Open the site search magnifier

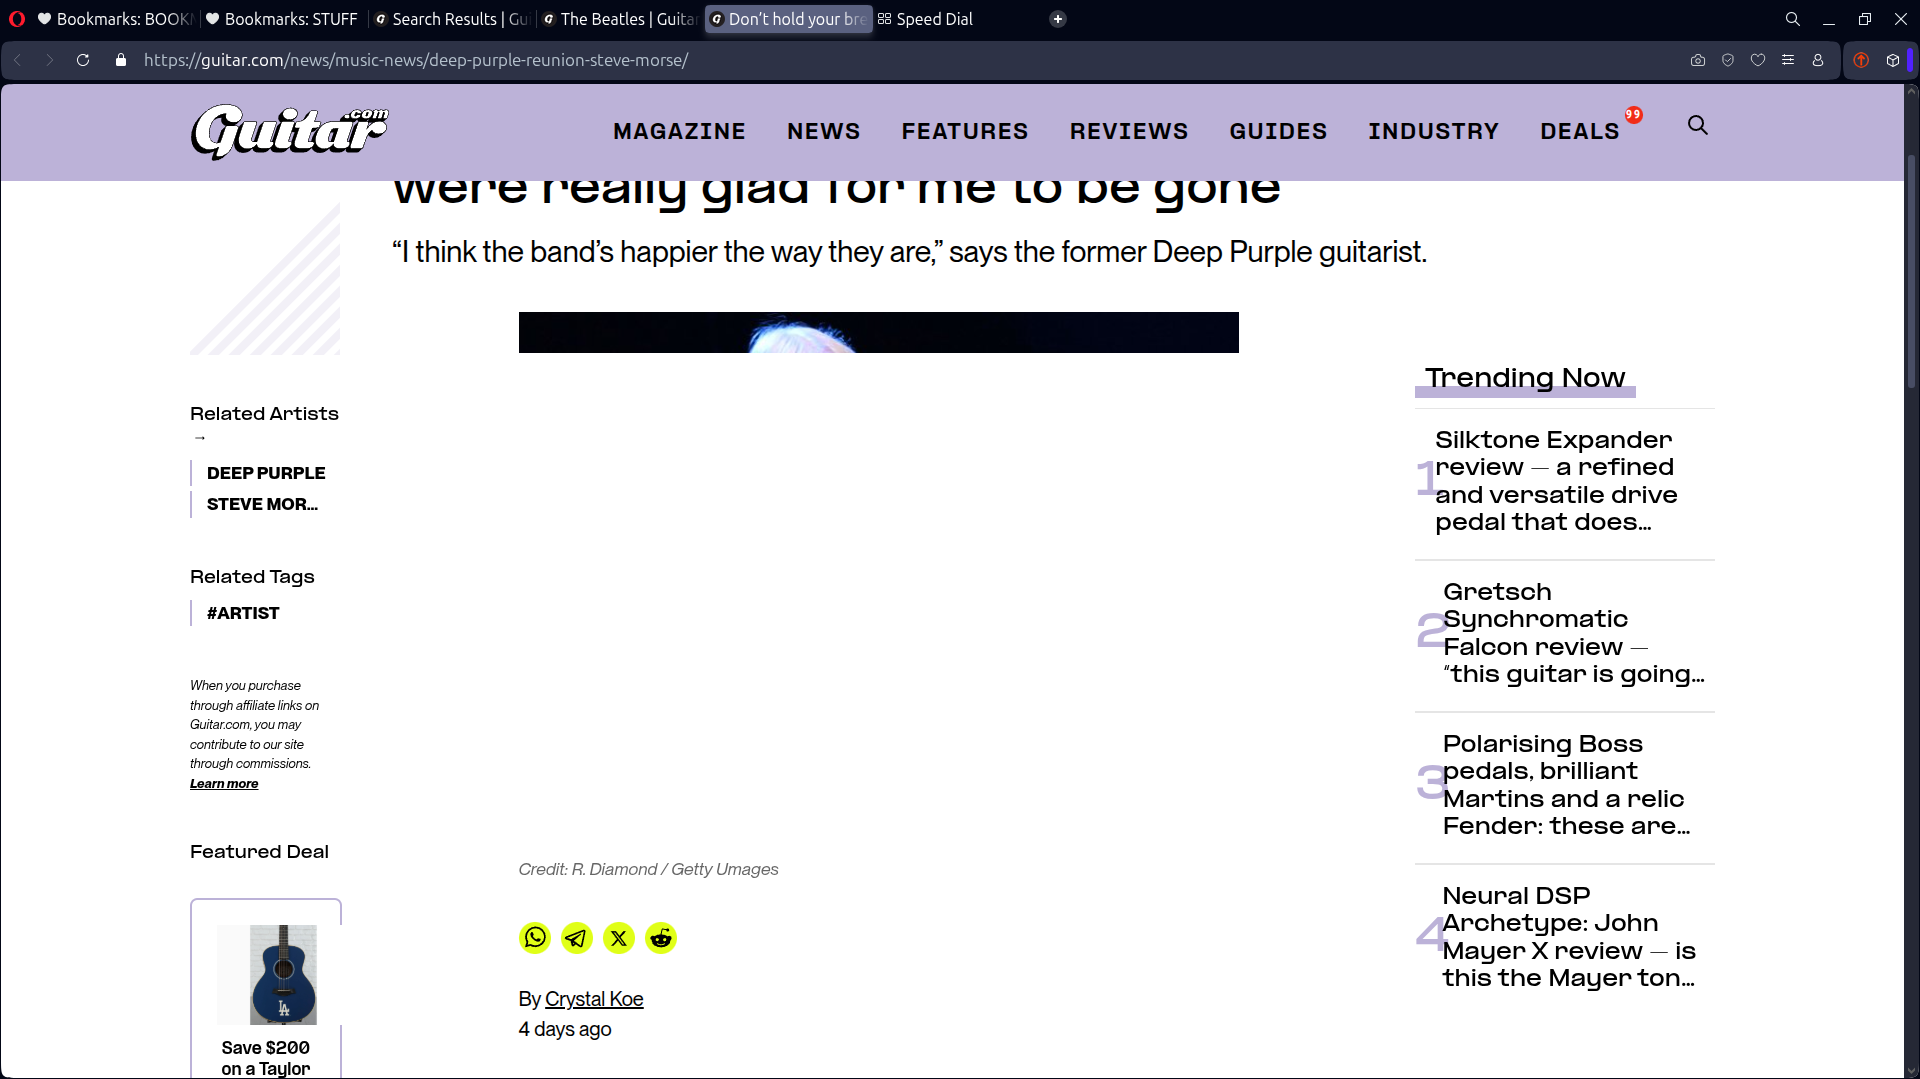[x=1698, y=125]
